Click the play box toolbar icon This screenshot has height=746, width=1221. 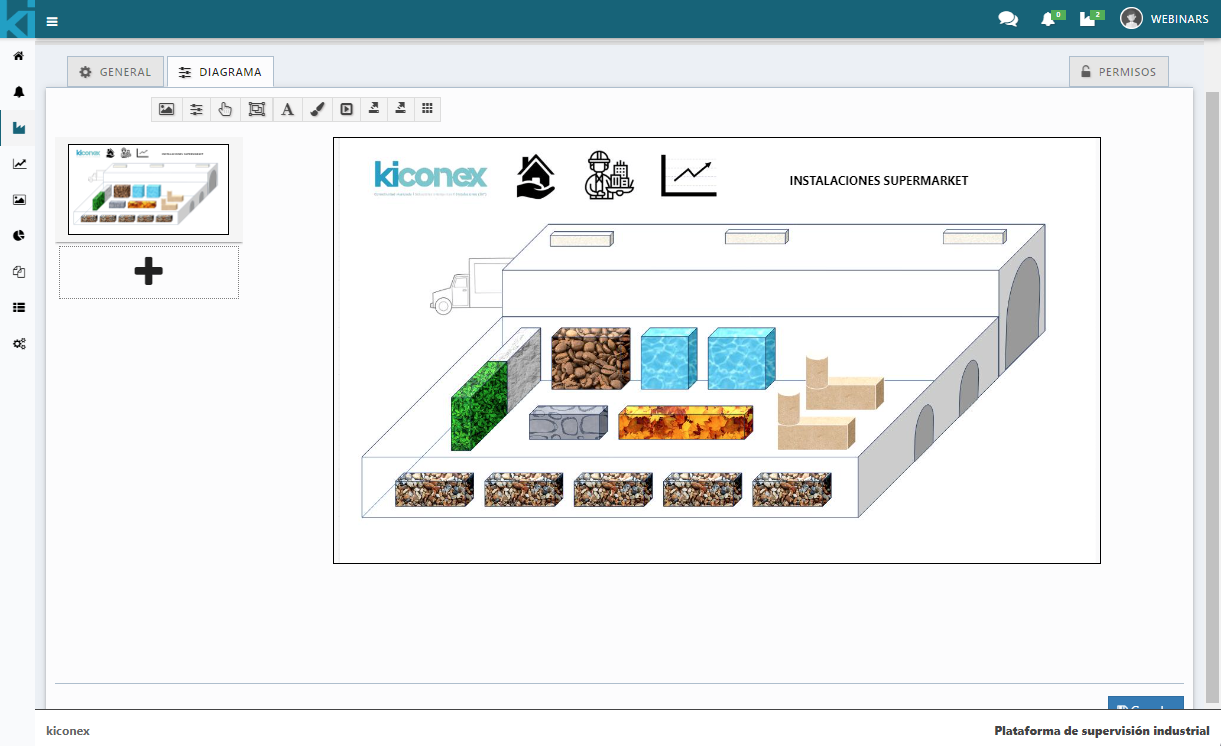click(346, 110)
